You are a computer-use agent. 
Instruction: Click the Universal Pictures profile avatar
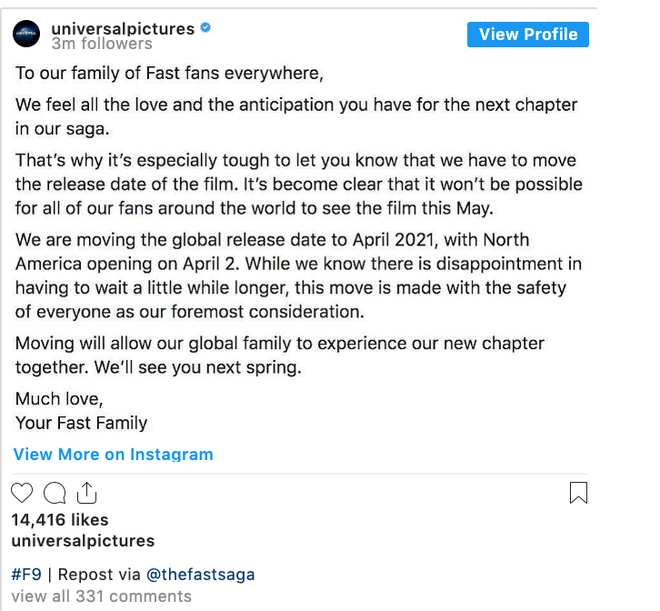[26, 34]
